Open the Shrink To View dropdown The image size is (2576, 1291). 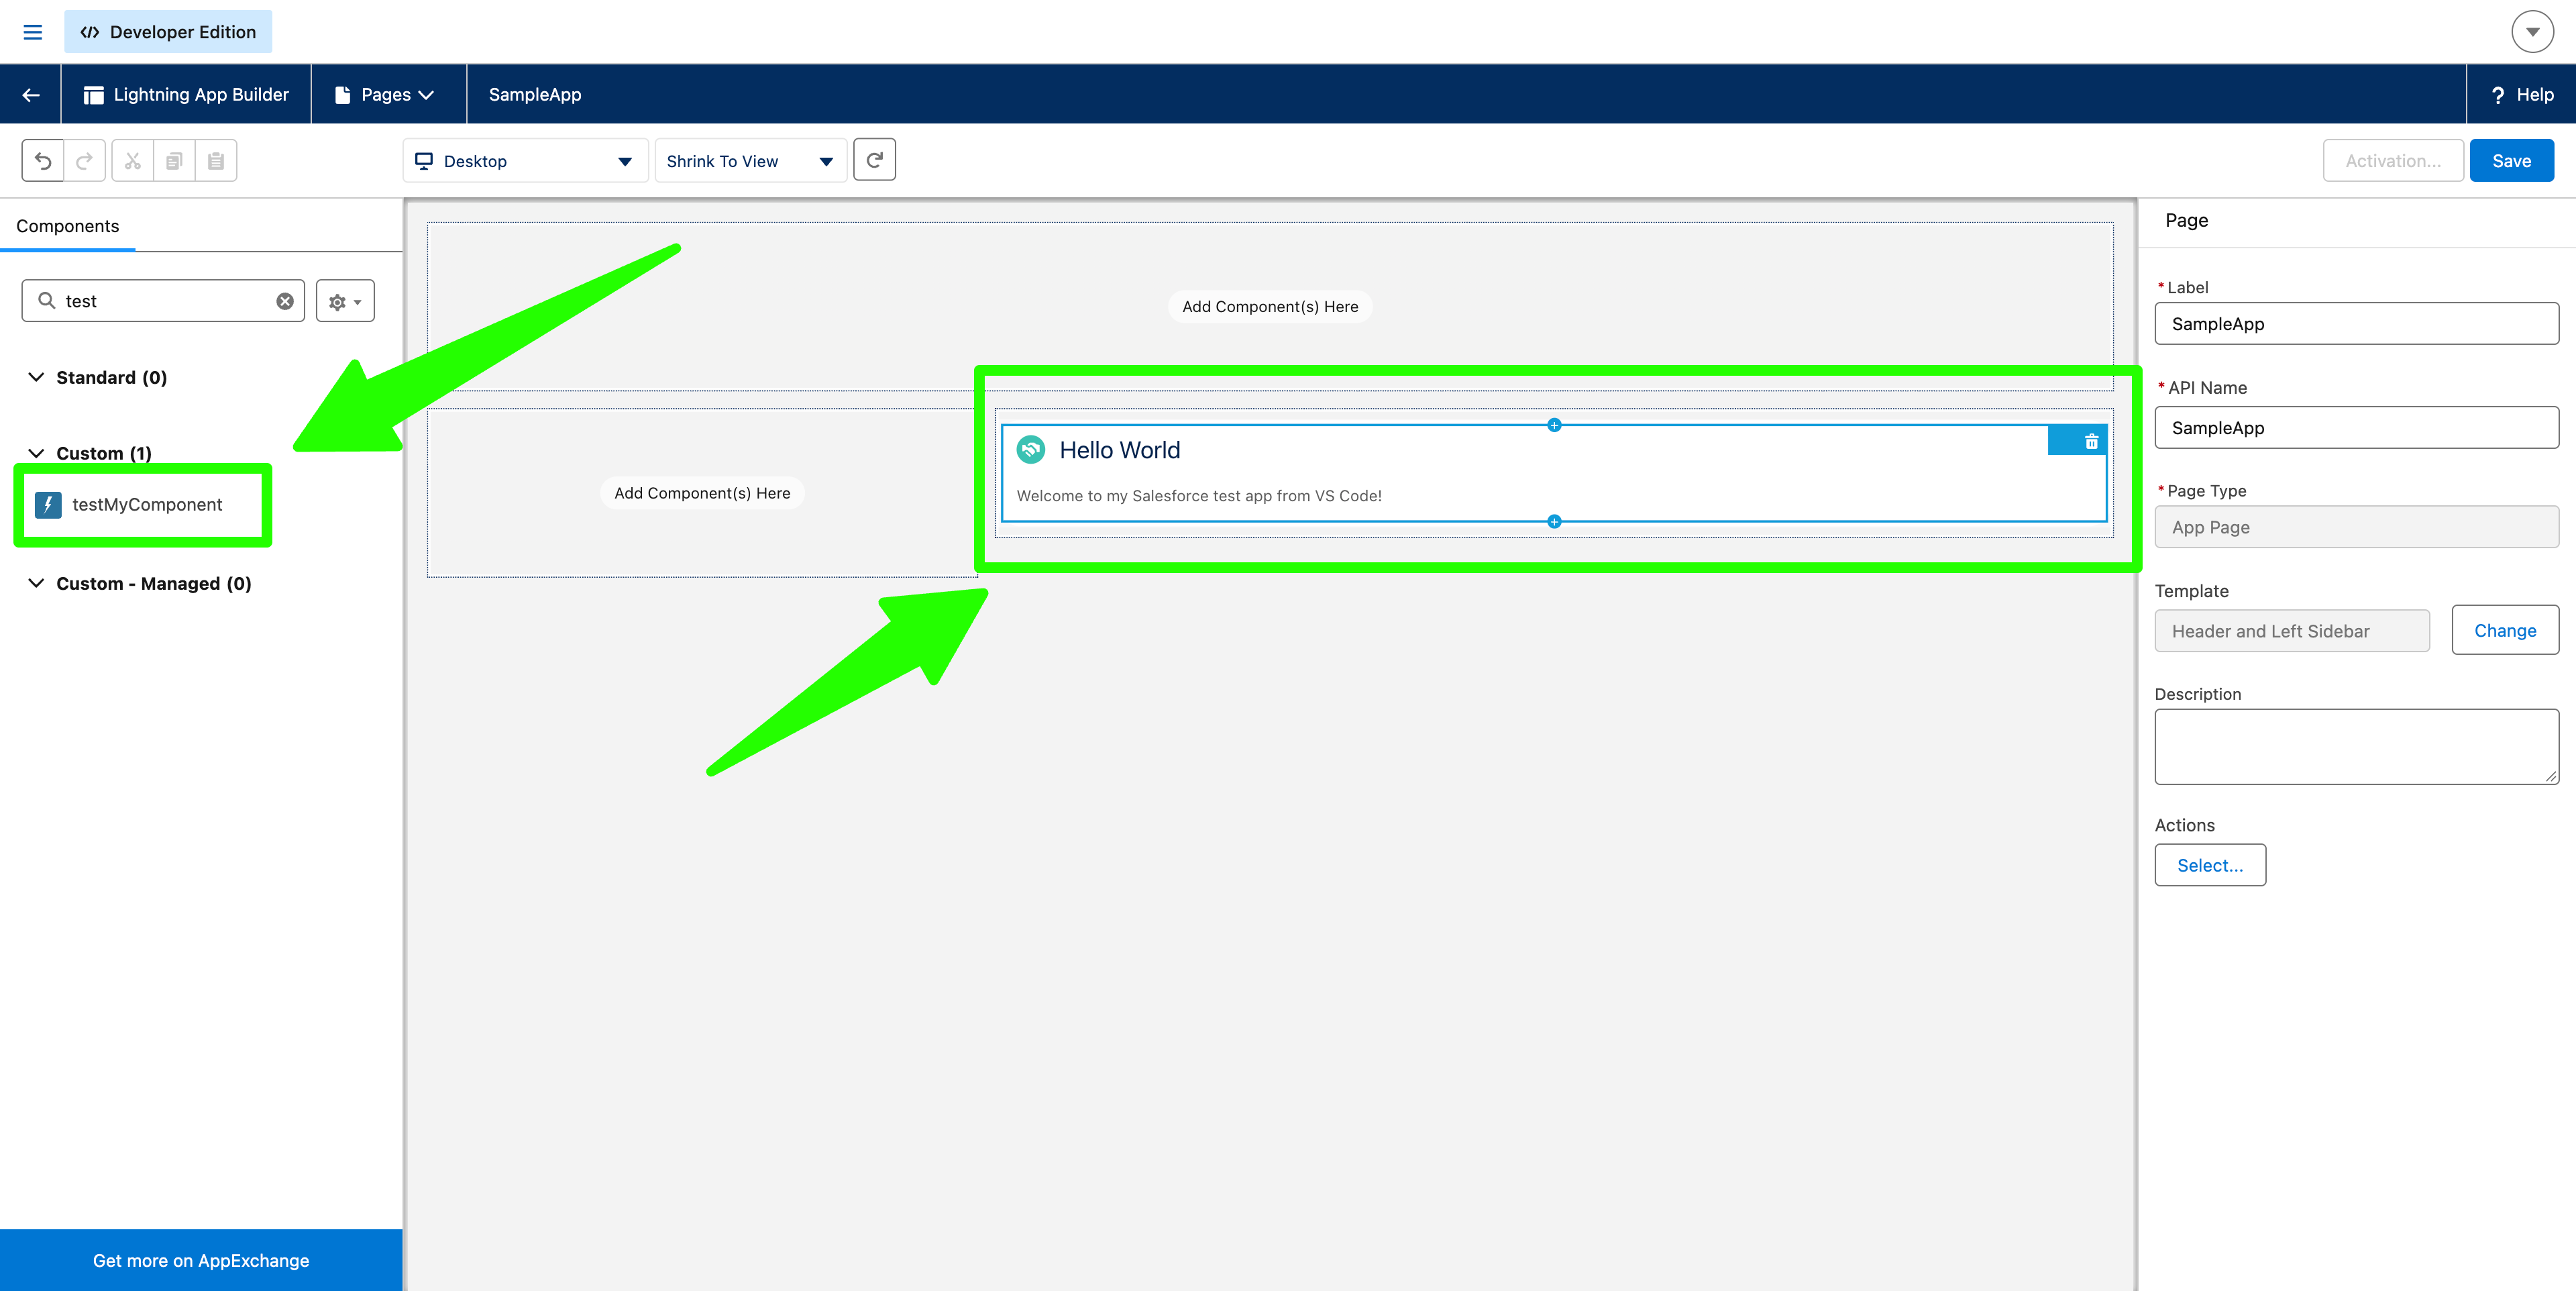(x=750, y=161)
